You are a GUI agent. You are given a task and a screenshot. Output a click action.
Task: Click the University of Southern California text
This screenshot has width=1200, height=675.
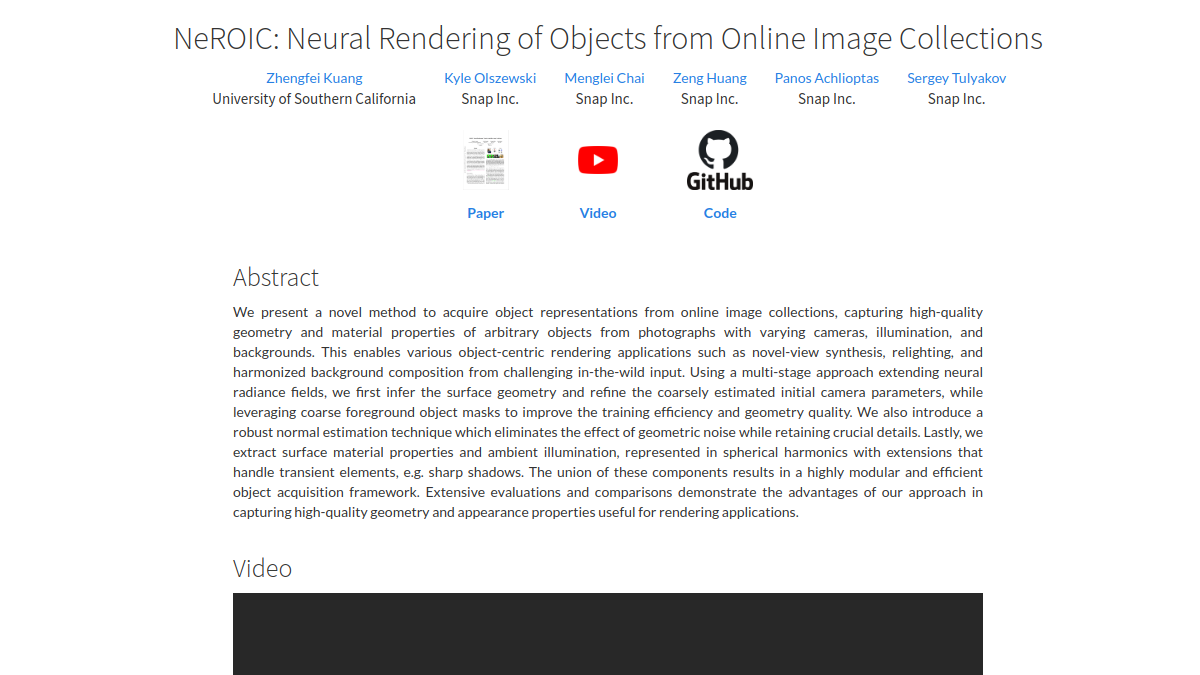pyautogui.click(x=314, y=99)
